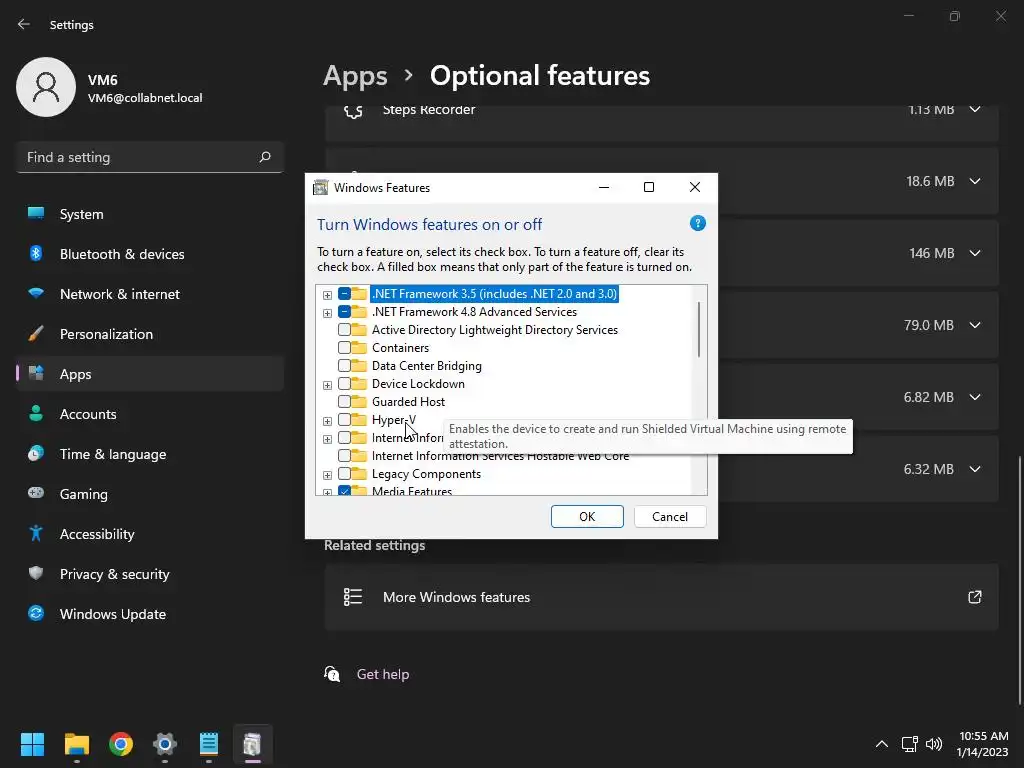Click the Cancel button

(x=670, y=517)
